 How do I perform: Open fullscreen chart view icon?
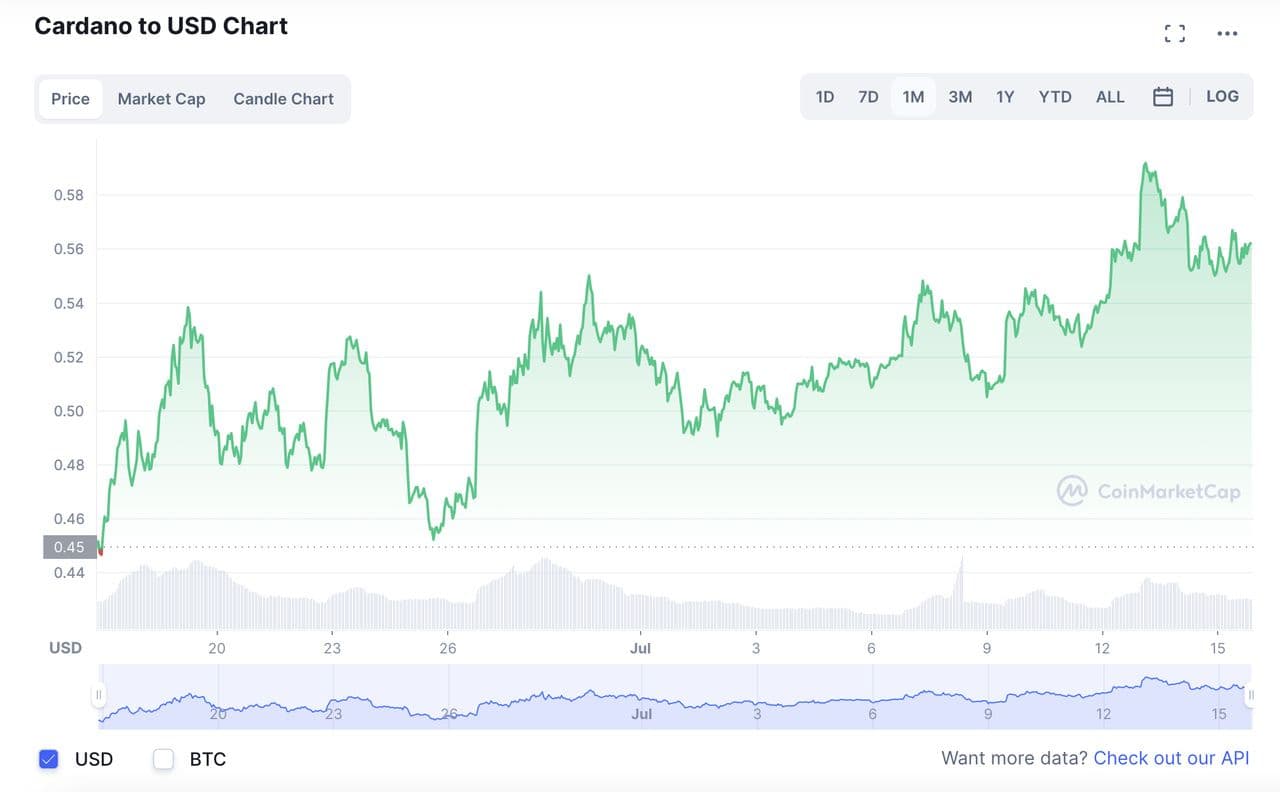click(x=1175, y=34)
